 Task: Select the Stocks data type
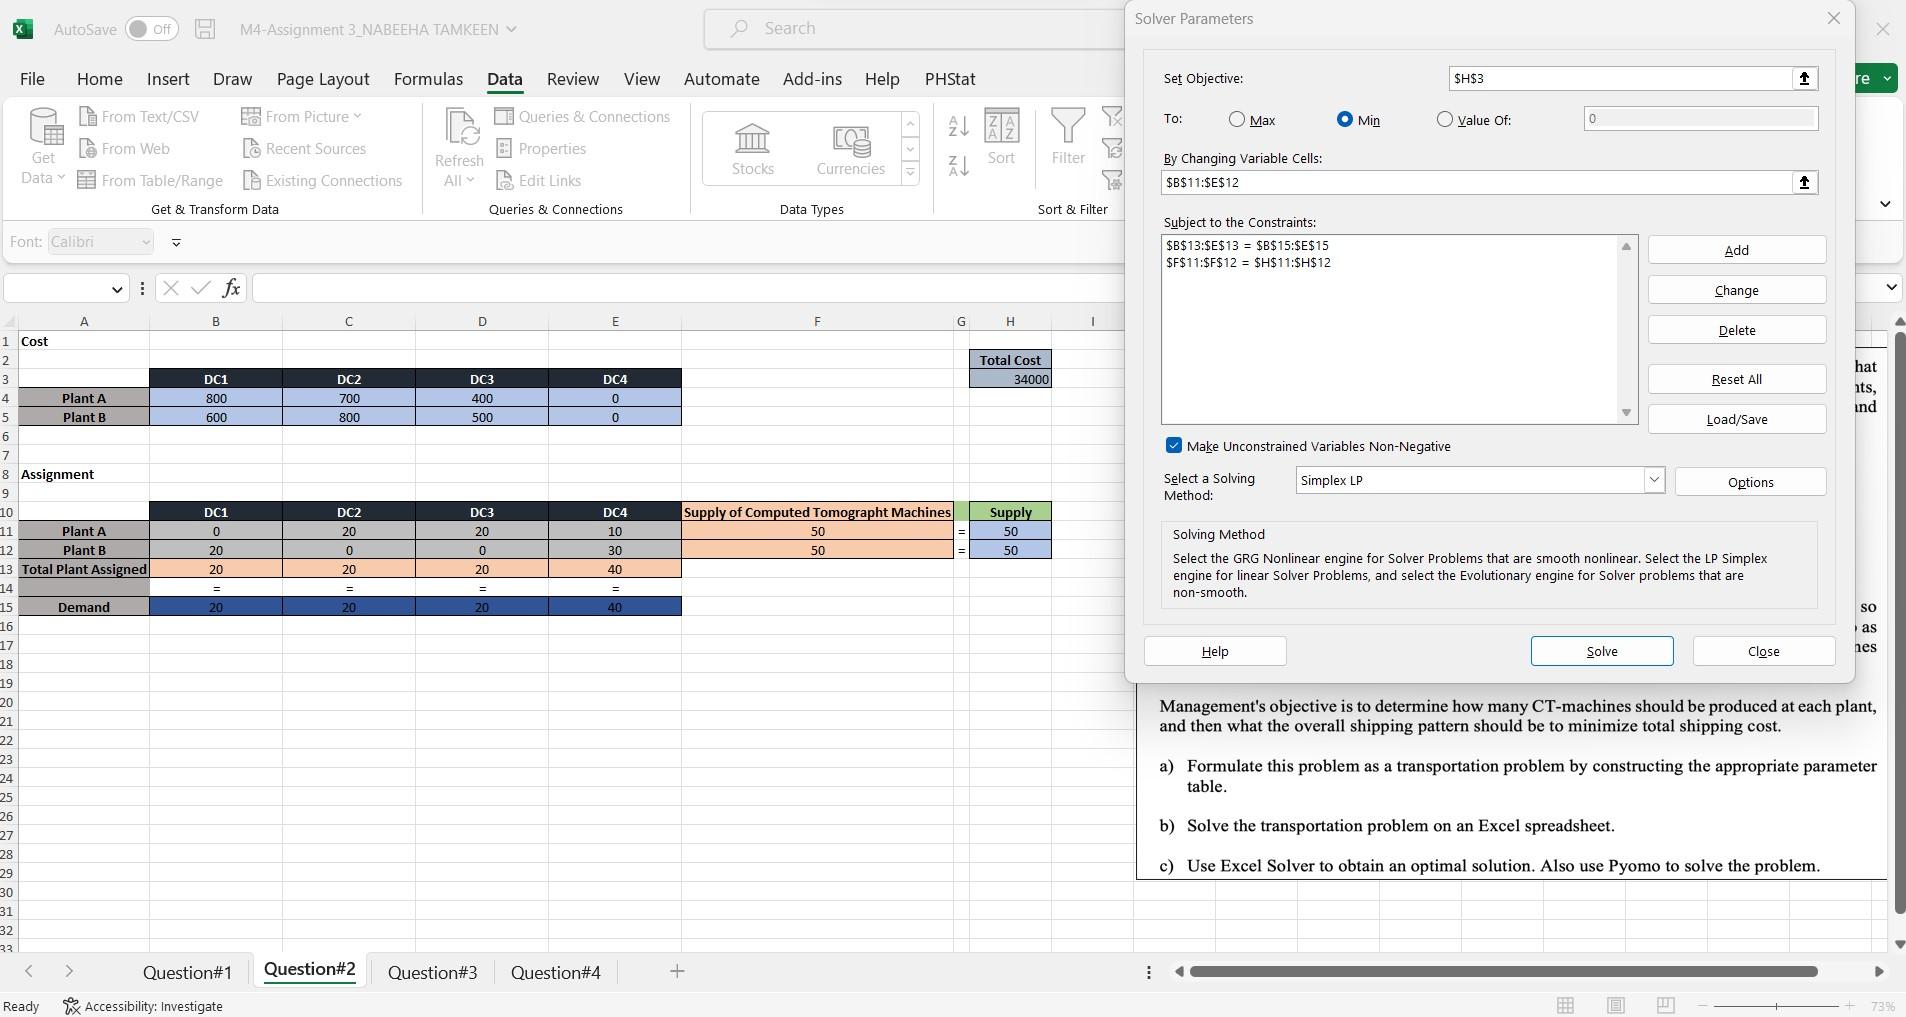pos(752,147)
